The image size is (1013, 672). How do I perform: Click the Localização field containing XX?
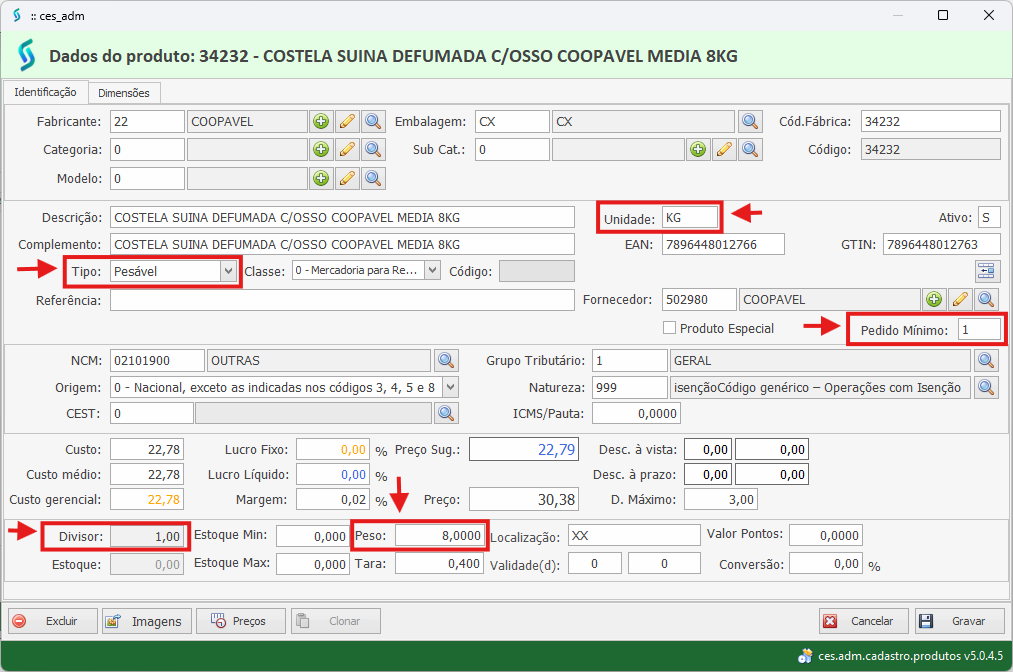pos(634,535)
